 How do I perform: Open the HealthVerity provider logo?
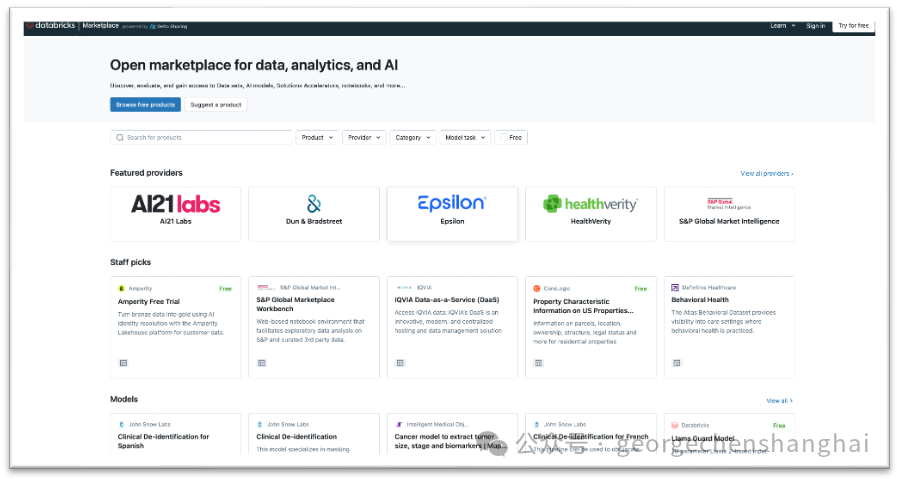(590, 204)
